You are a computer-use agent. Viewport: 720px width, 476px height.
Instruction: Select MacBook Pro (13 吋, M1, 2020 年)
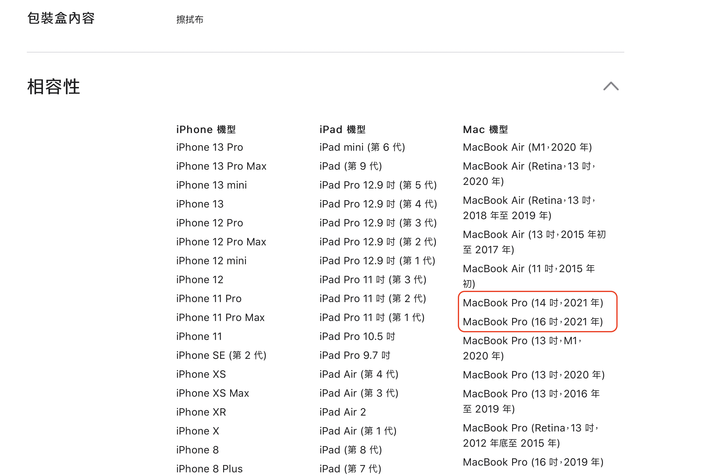(x=522, y=348)
